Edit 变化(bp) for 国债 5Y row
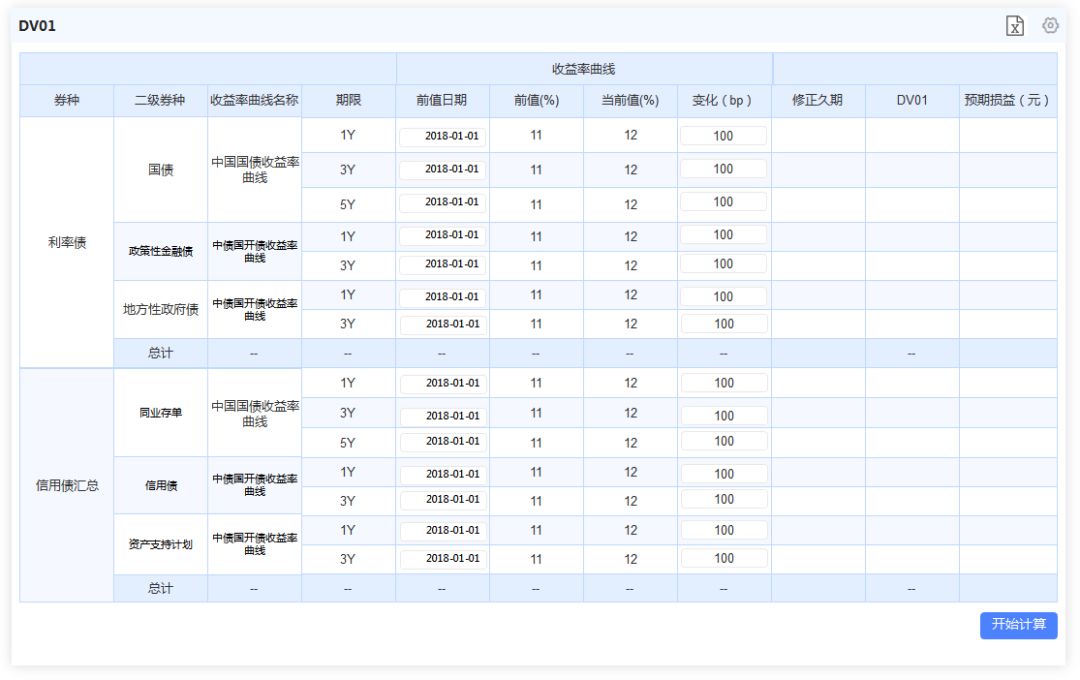 click(x=723, y=202)
